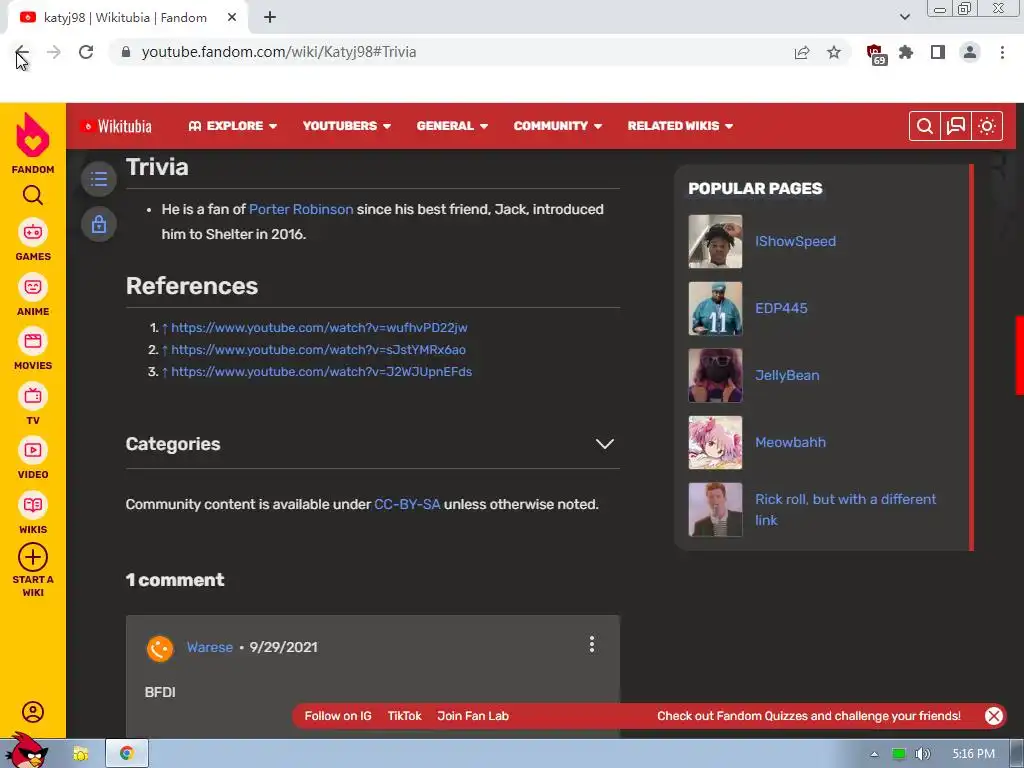
Task: Bookmark this page with star icon
Action: [834, 52]
